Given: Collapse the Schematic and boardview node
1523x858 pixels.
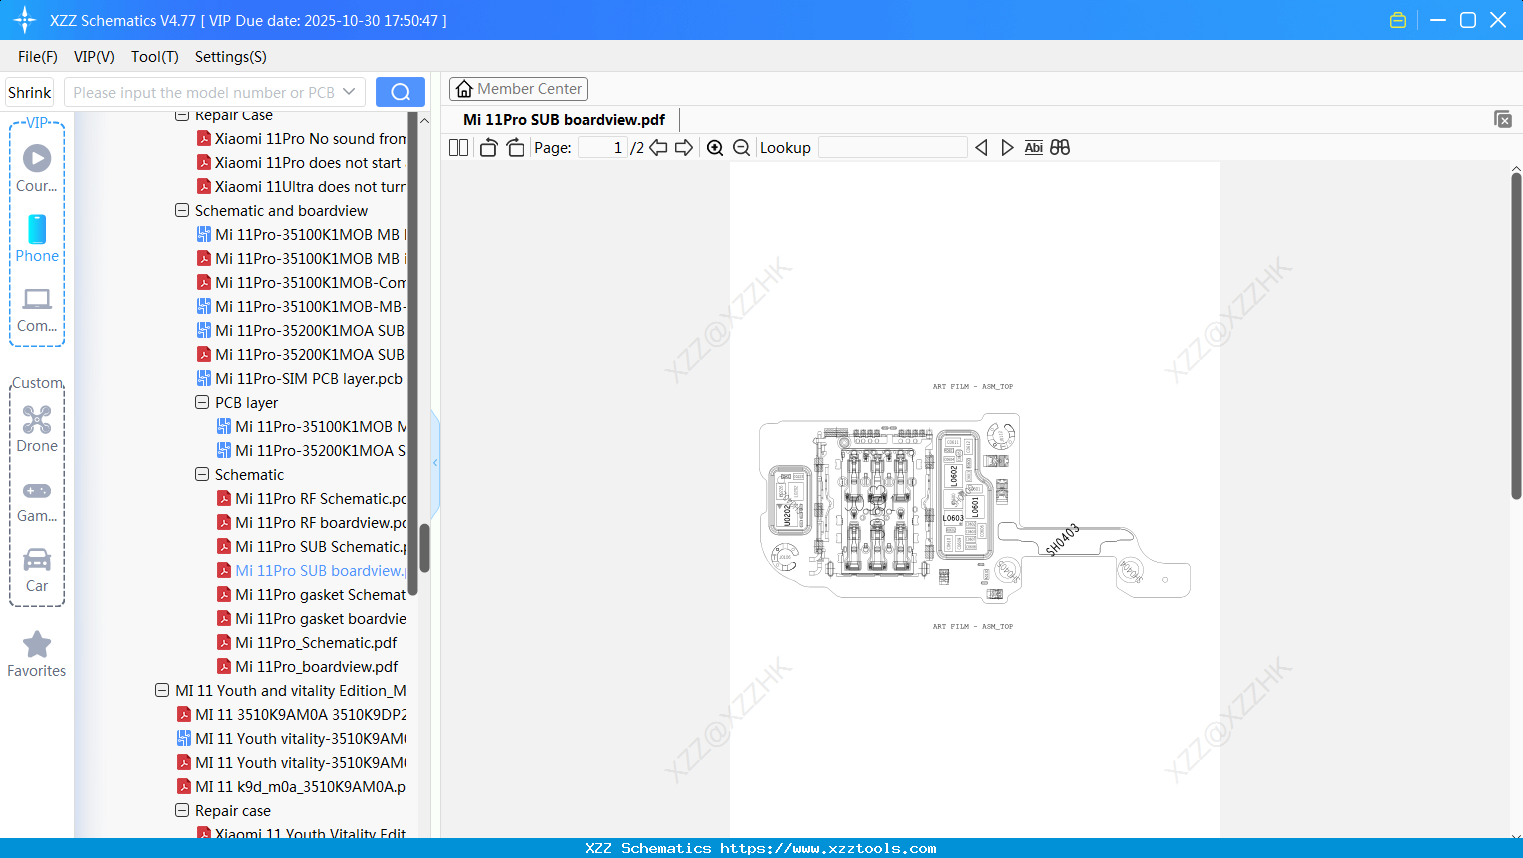Looking at the screenshot, I should 181,210.
